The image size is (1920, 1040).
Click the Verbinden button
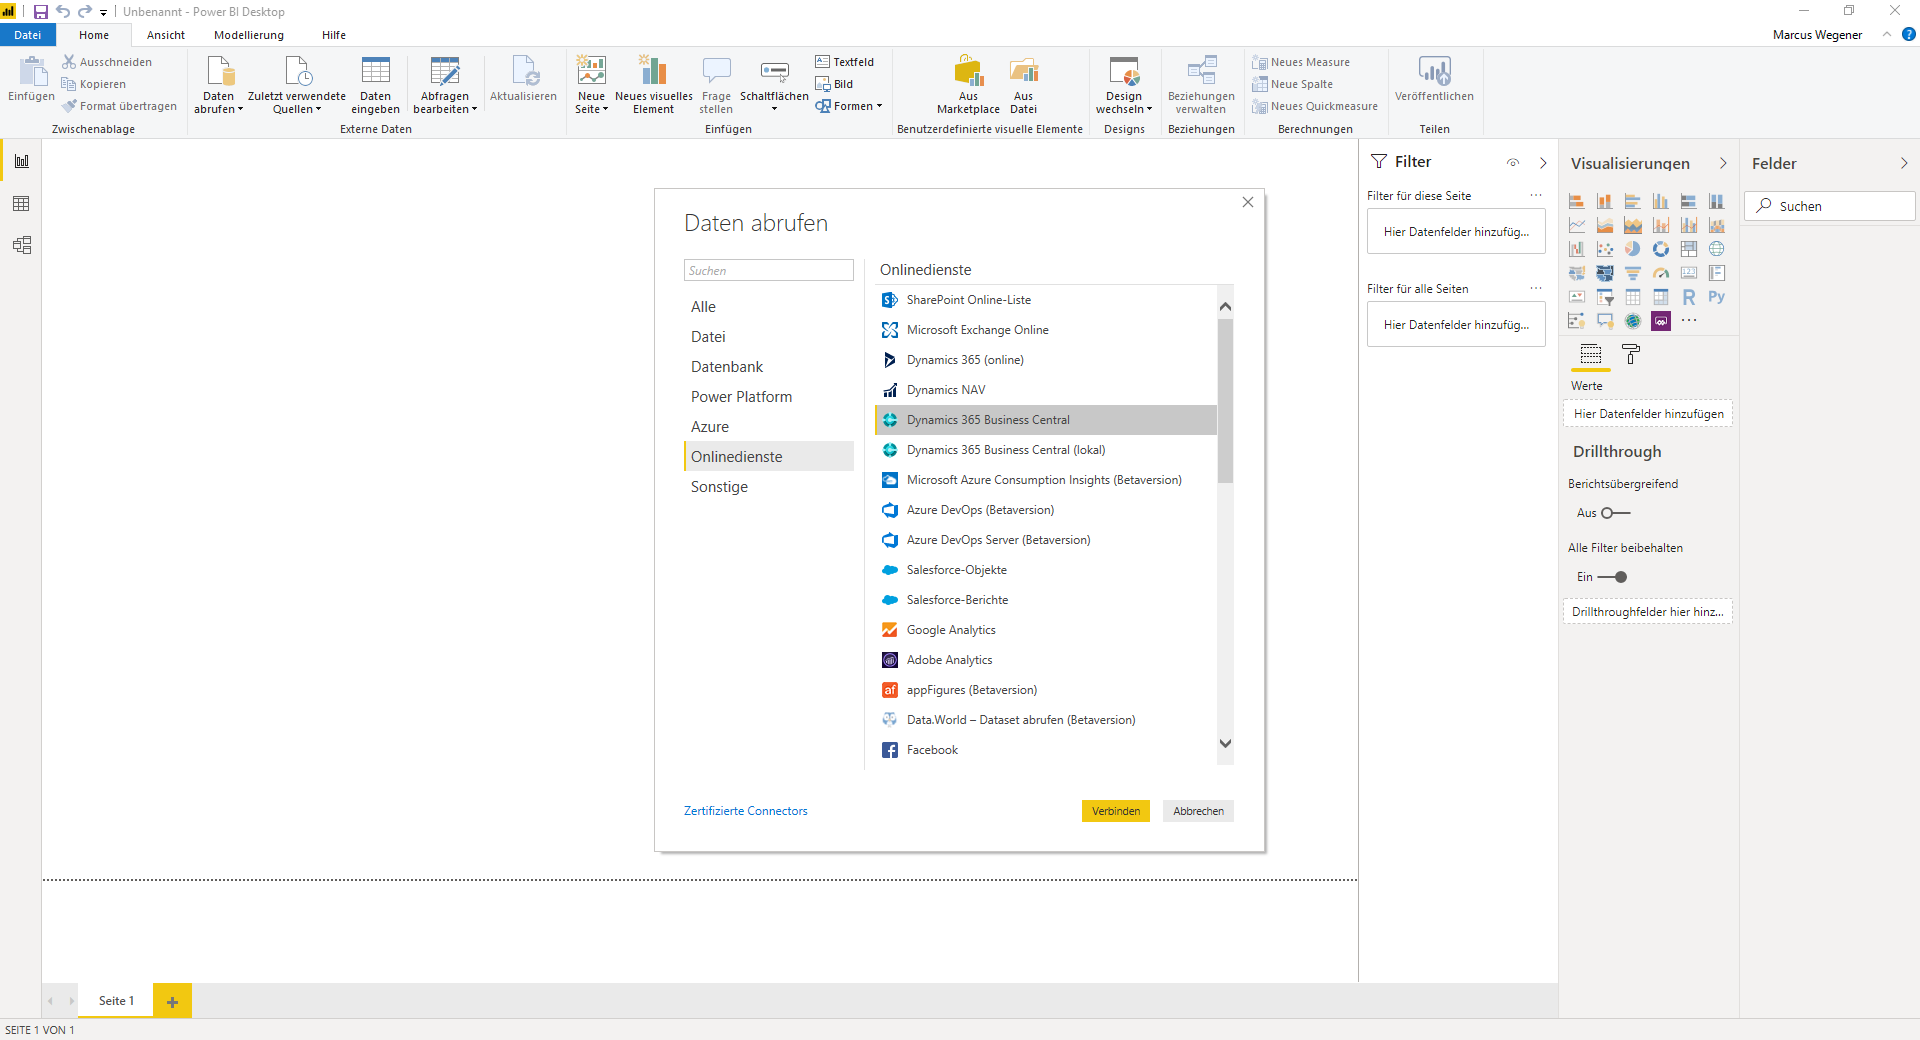pos(1116,811)
